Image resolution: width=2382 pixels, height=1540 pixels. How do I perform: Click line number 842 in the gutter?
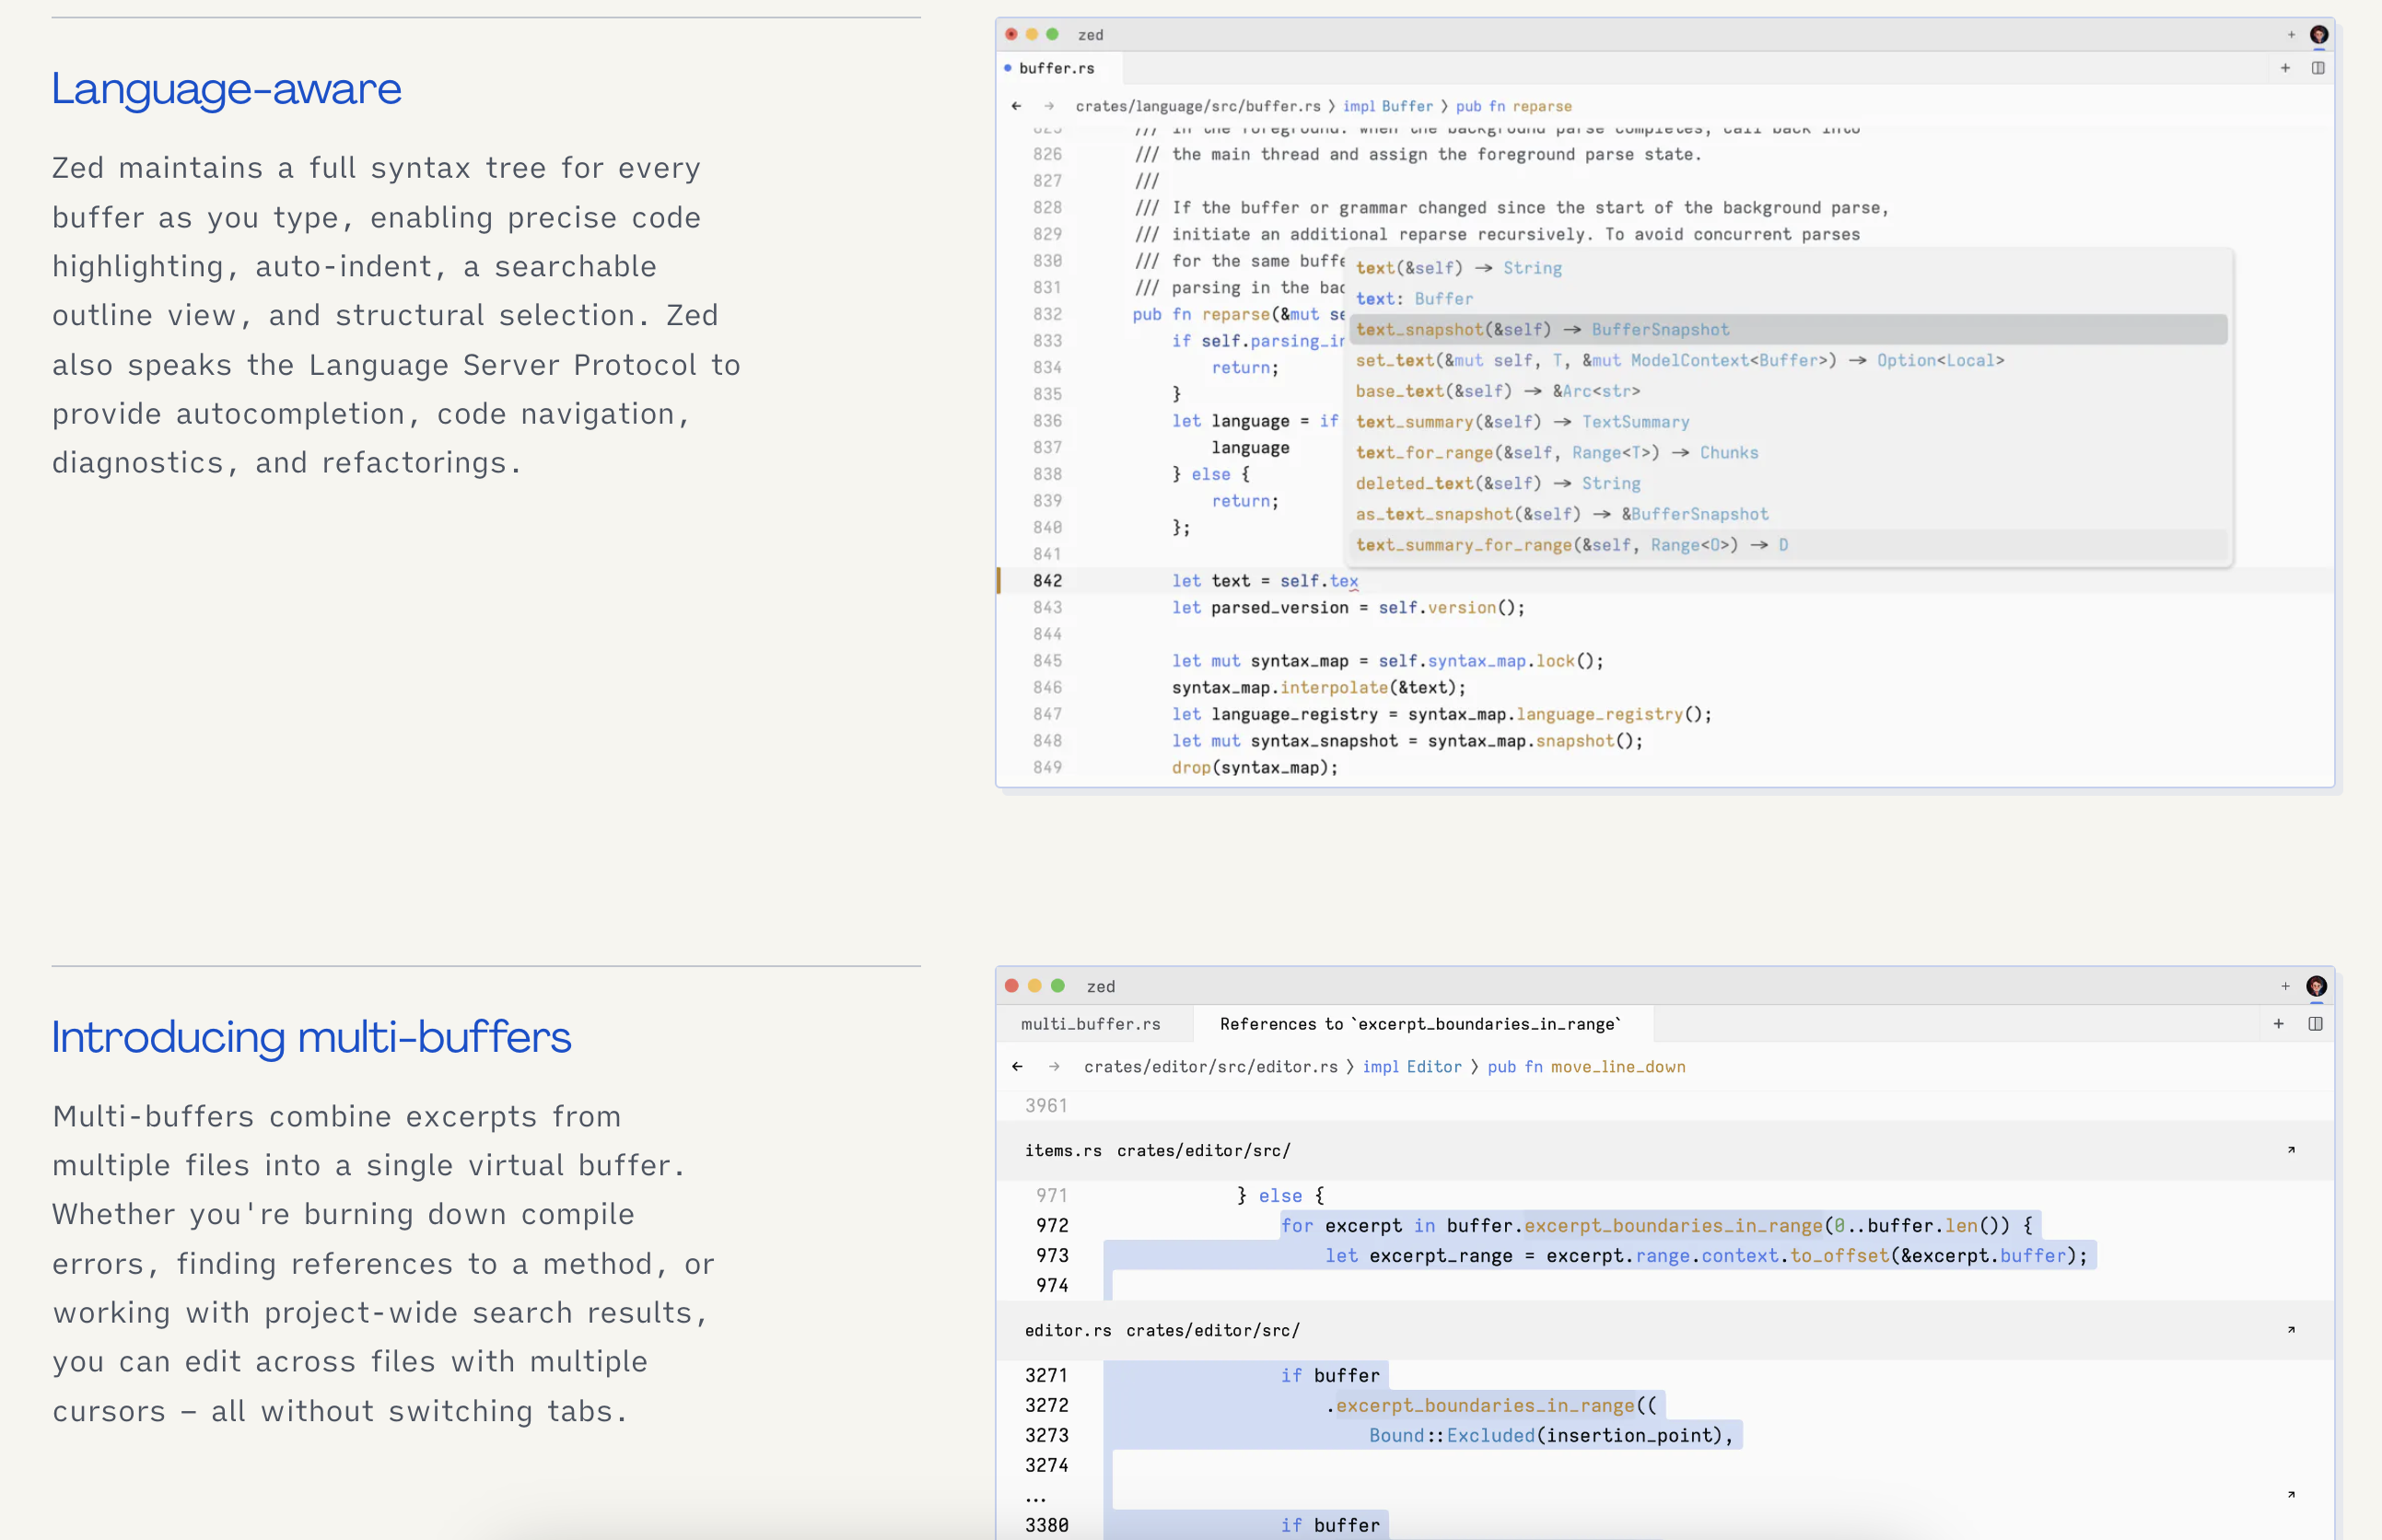tap(1048, 581)
